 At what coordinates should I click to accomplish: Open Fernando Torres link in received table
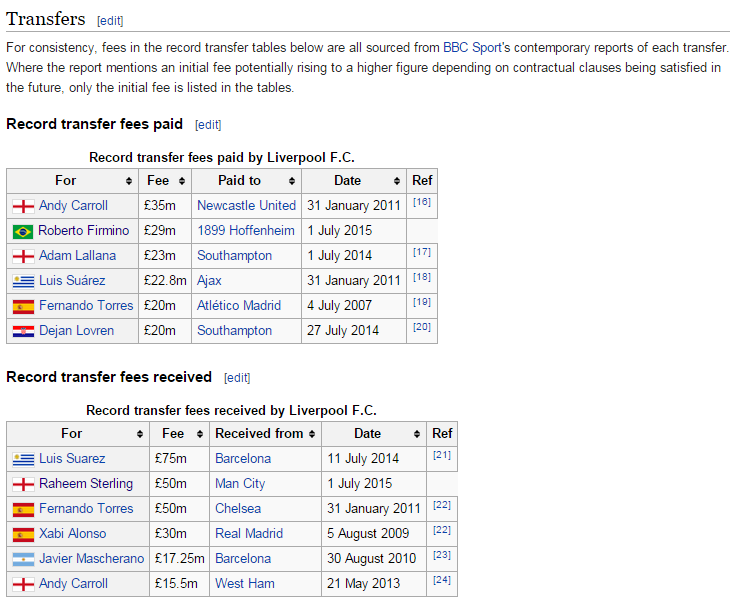86,508
